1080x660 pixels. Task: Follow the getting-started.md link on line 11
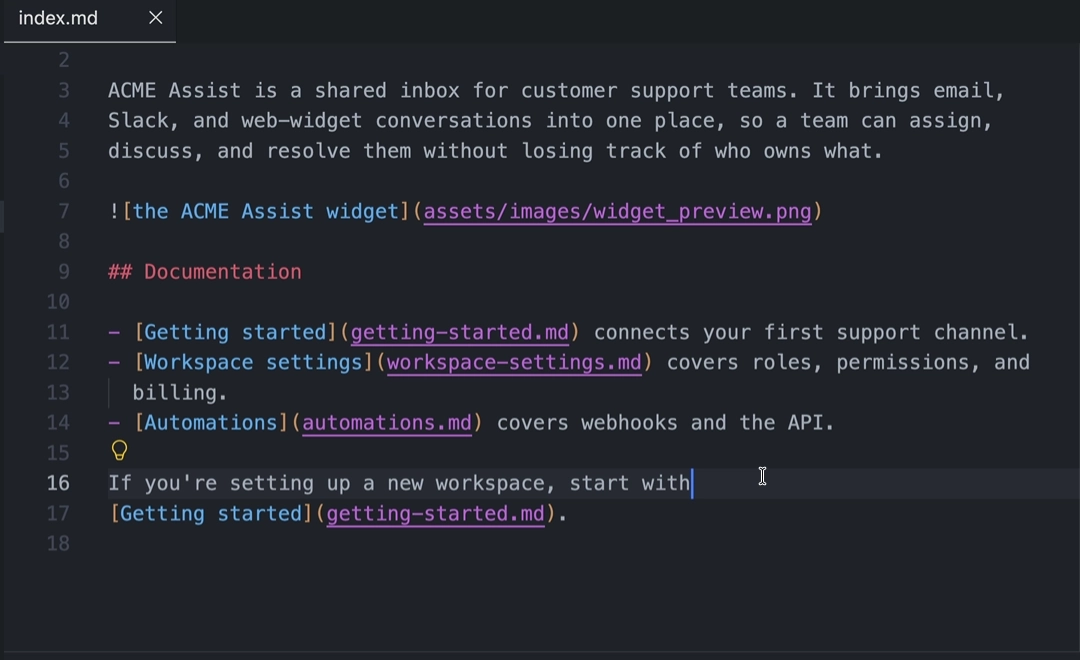tap(459, 332)
